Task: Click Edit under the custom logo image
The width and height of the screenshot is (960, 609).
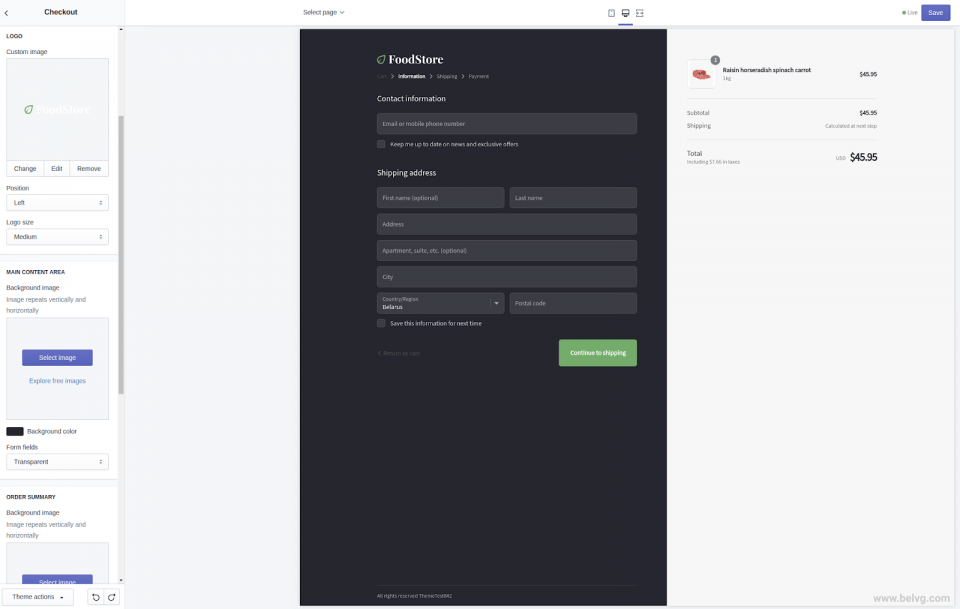Action: pos(57,168)
